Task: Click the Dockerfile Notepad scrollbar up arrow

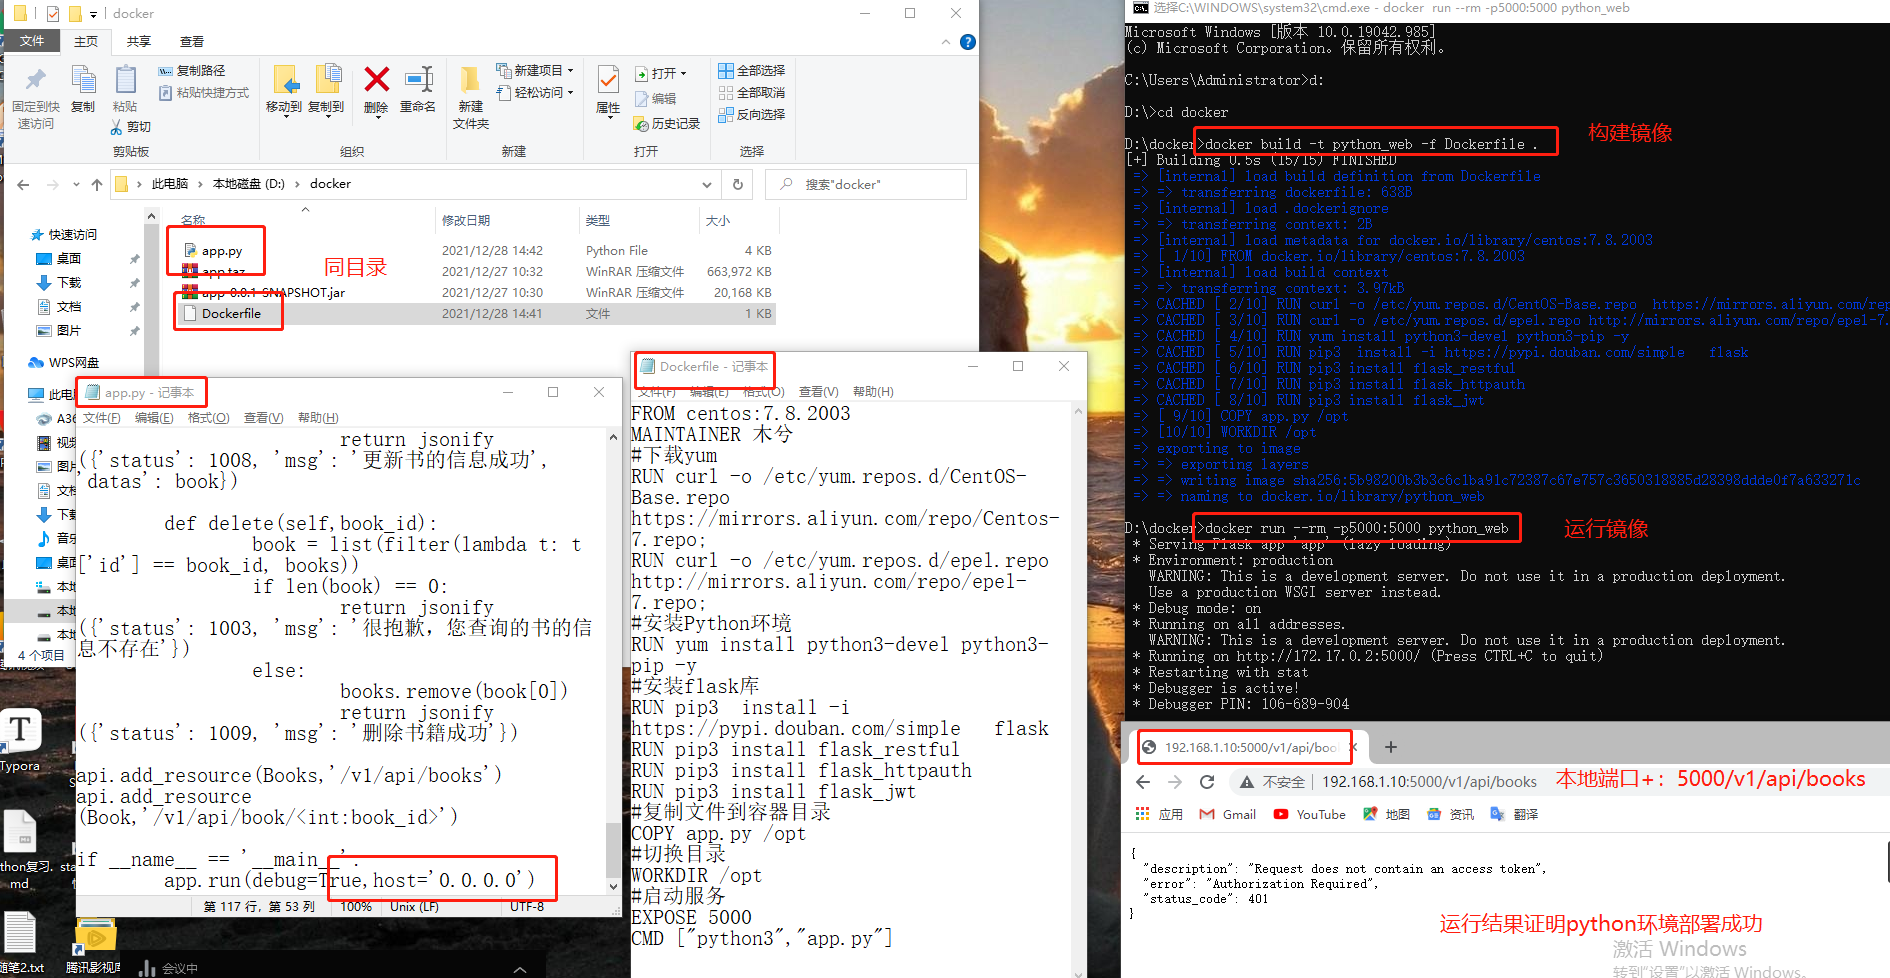Action: (x=1078, y=411)
